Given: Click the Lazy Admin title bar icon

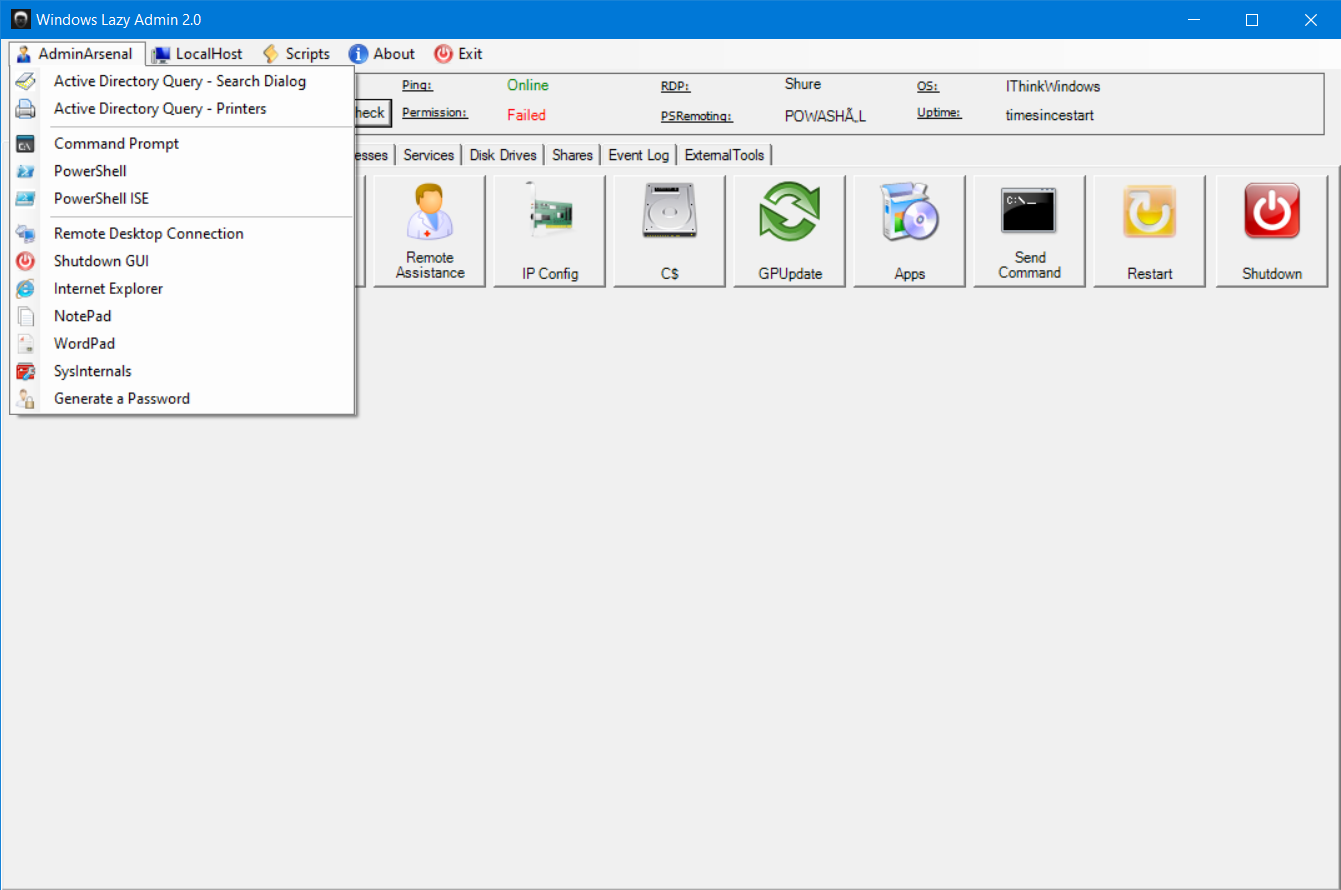Looking at the screenshot, I should point(20,20).
